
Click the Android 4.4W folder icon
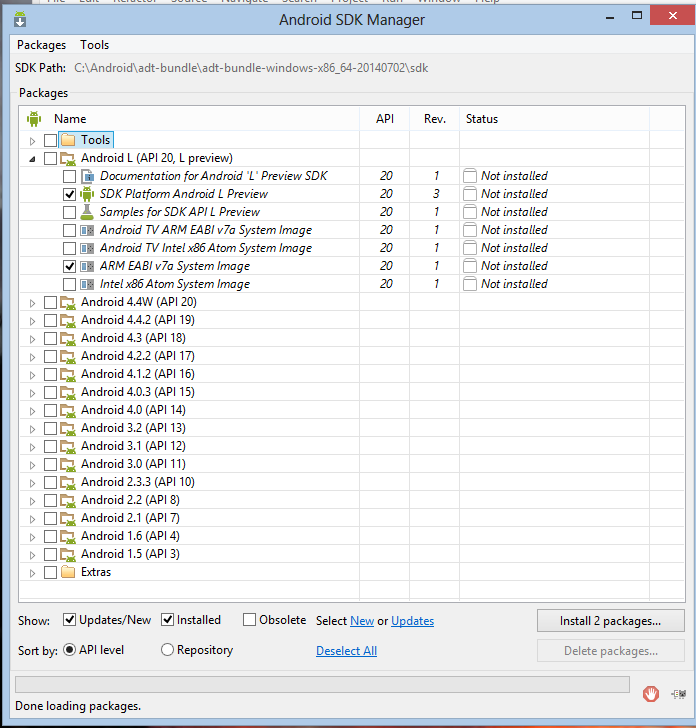68,303
